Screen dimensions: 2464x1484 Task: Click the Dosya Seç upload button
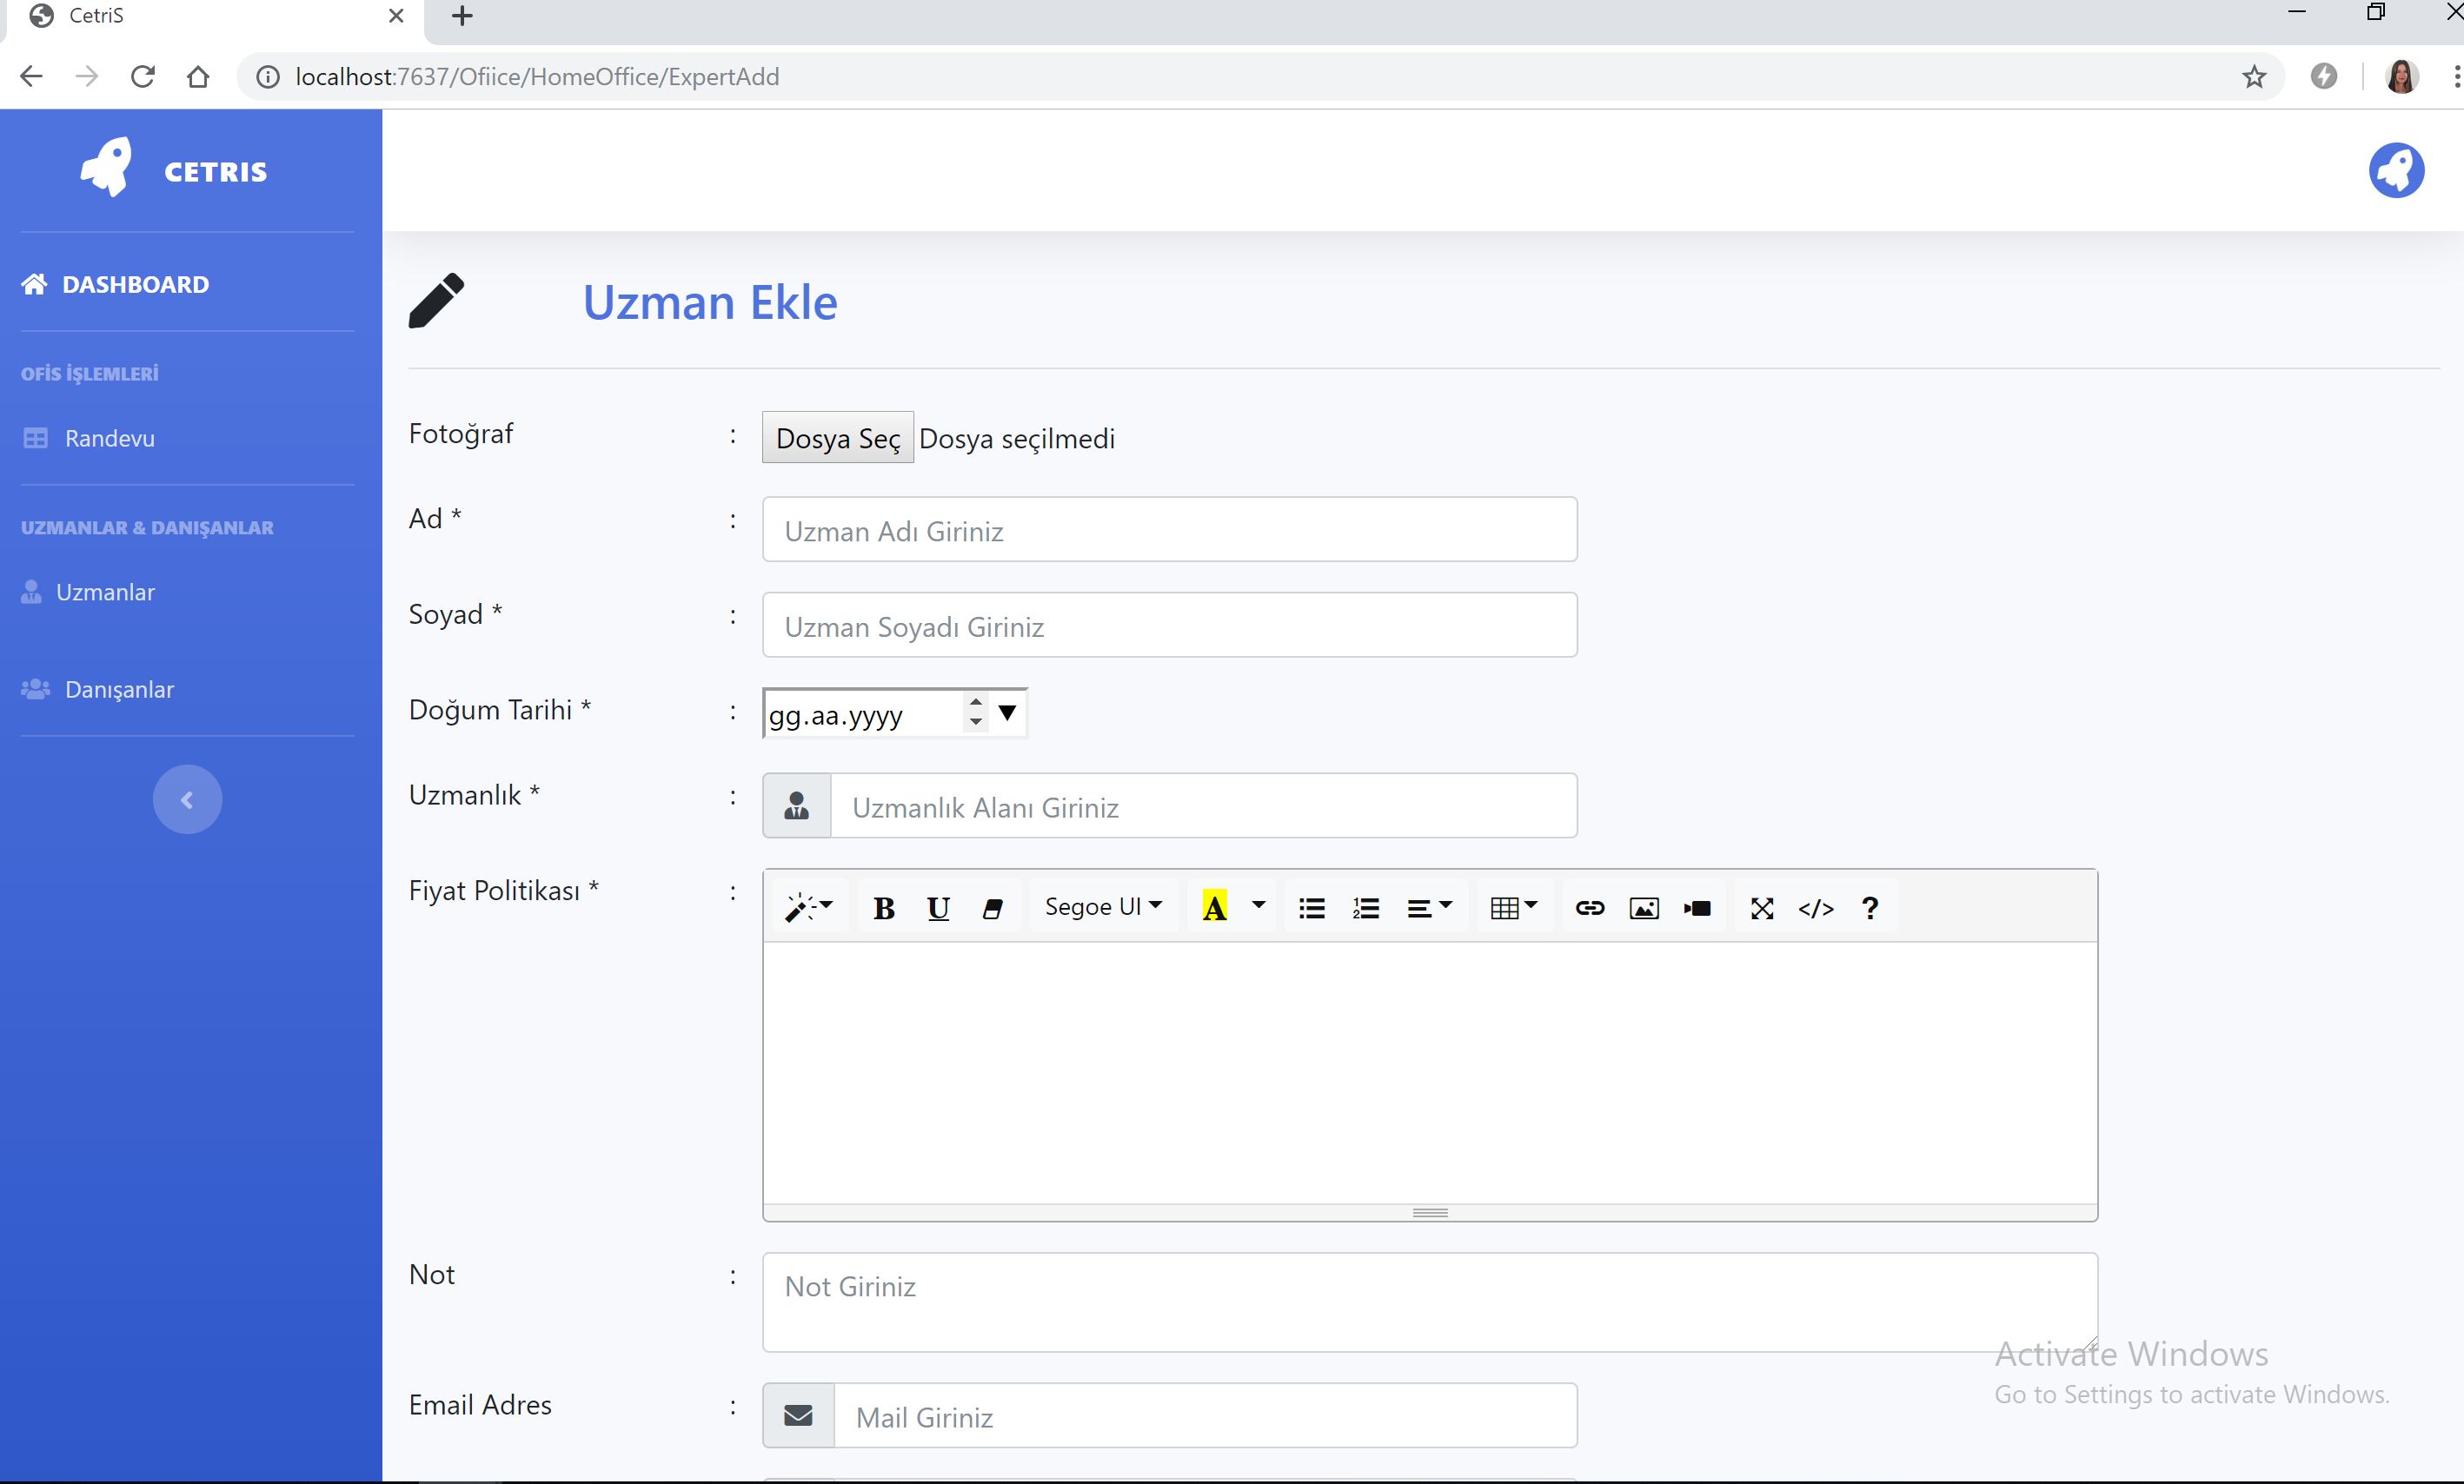(837, 437)
